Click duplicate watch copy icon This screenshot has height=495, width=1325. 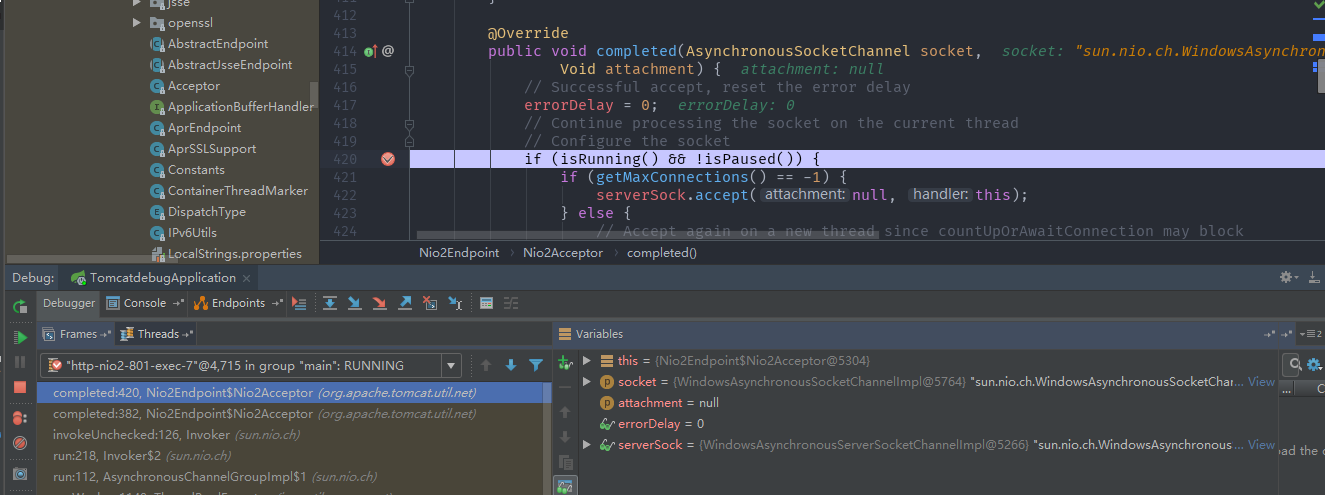[565, 462]
